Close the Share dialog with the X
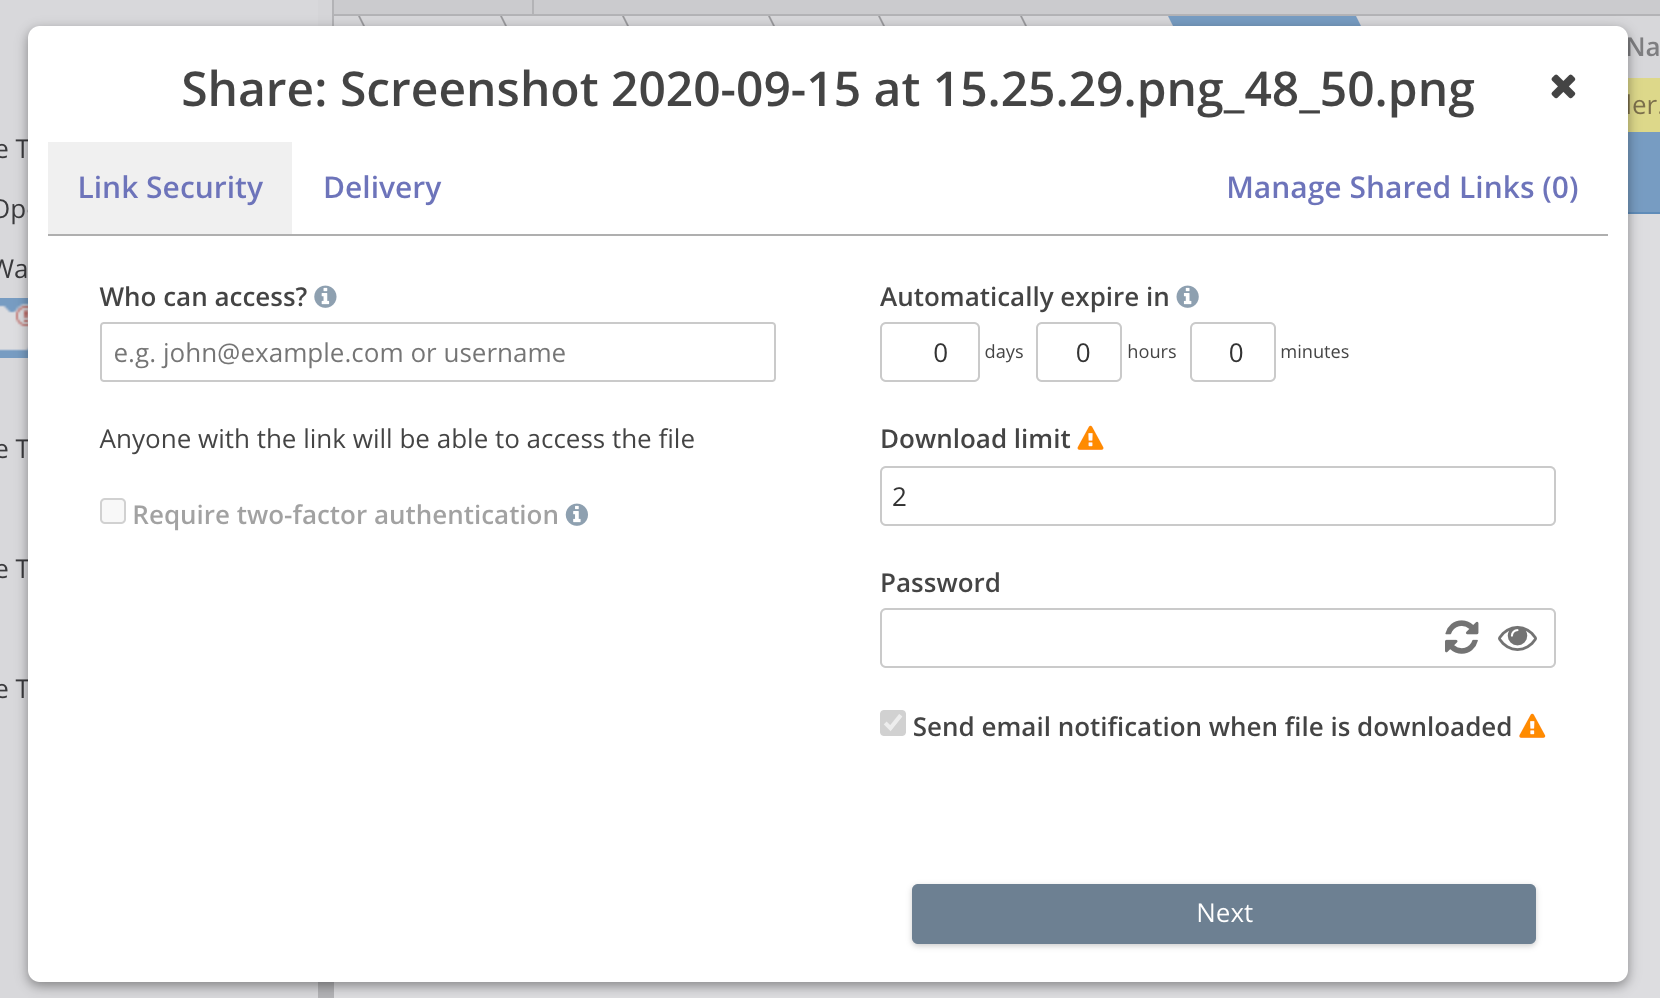The width and height of the screenshot is (1660, 998). point(1563,87)
